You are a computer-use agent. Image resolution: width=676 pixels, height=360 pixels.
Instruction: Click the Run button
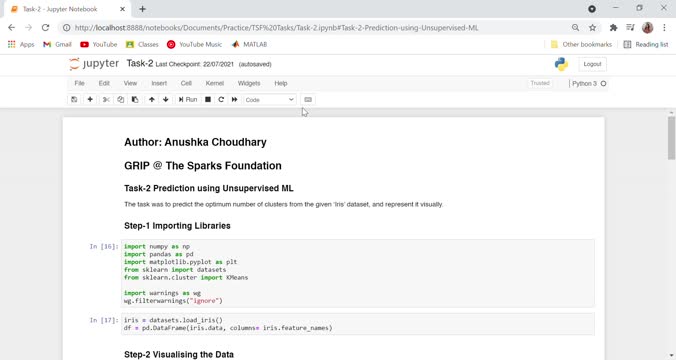point(188,100)
